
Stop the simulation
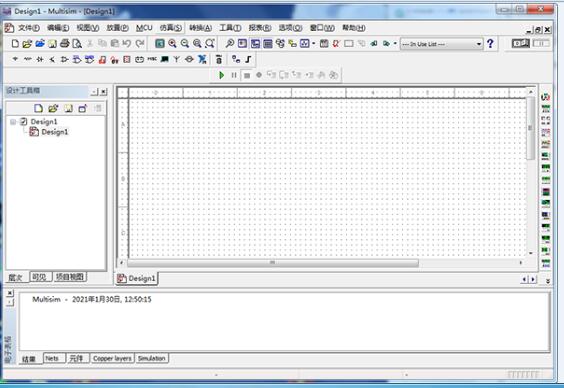[247, 76]
